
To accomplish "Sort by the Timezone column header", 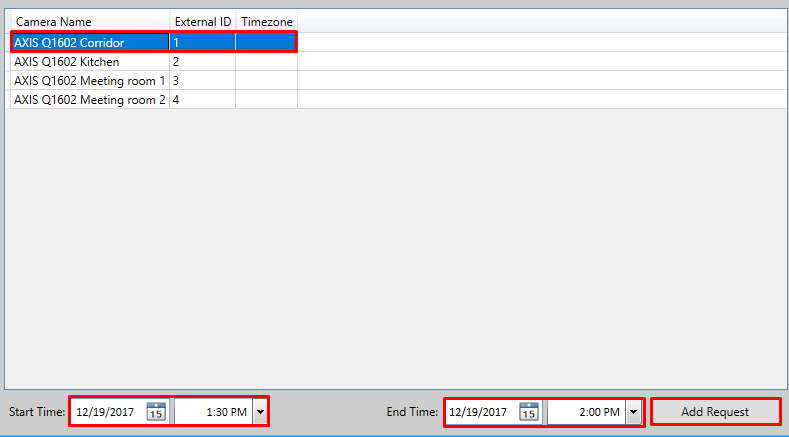I will 267,22.
